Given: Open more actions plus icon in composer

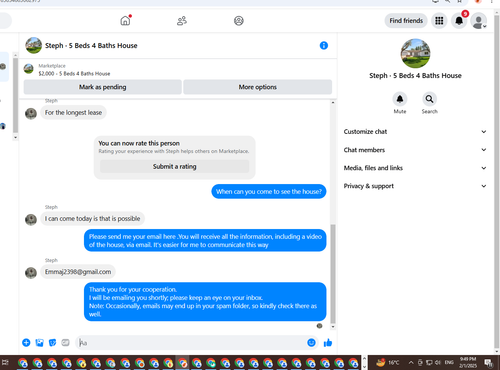Looking at the screenshot, I should [26, 342].
